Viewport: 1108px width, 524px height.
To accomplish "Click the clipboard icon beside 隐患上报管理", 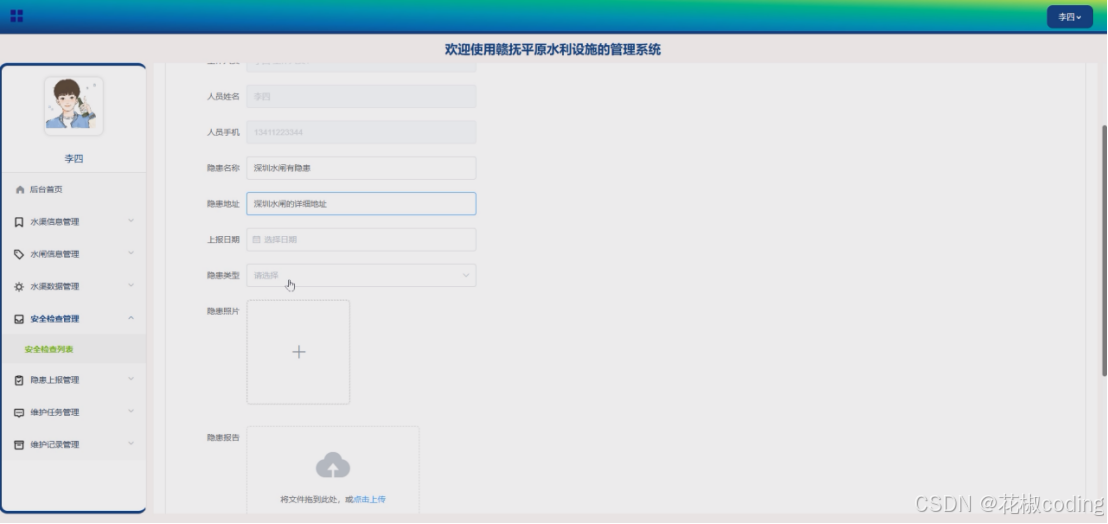I will pos(19,380).
